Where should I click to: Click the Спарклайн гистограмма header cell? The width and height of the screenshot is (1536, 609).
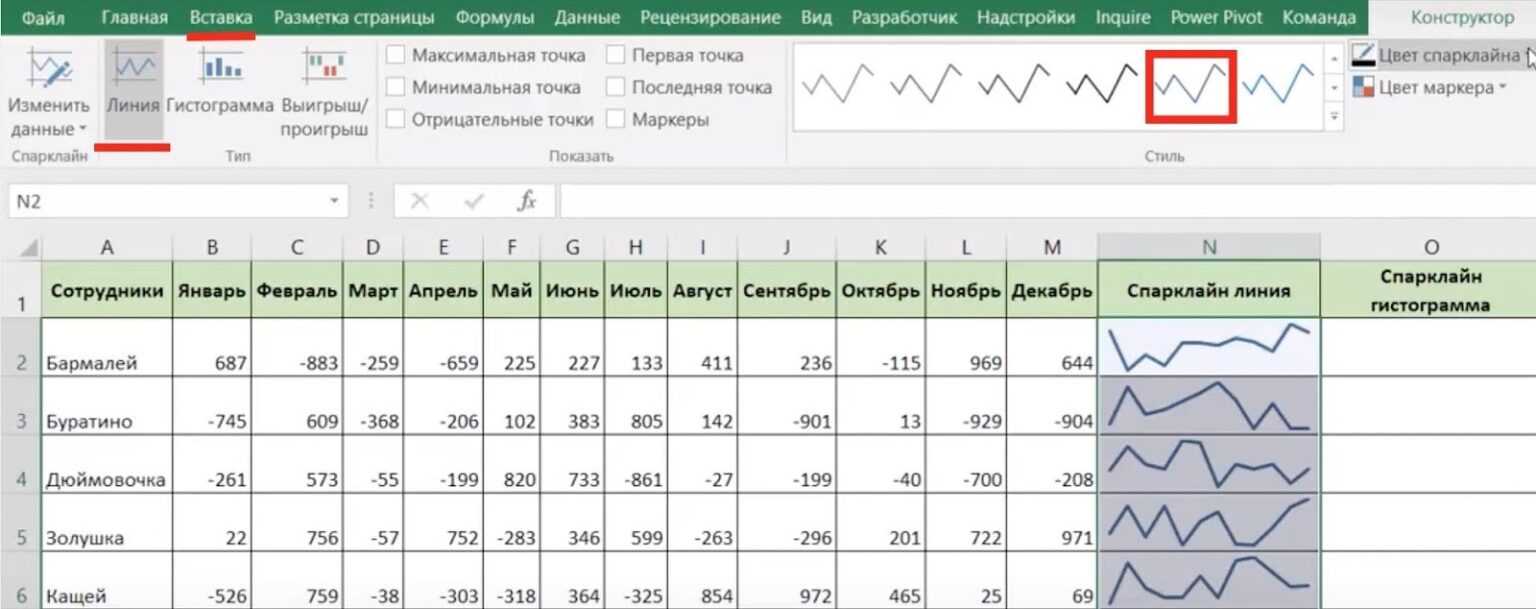click(1429, 290)
